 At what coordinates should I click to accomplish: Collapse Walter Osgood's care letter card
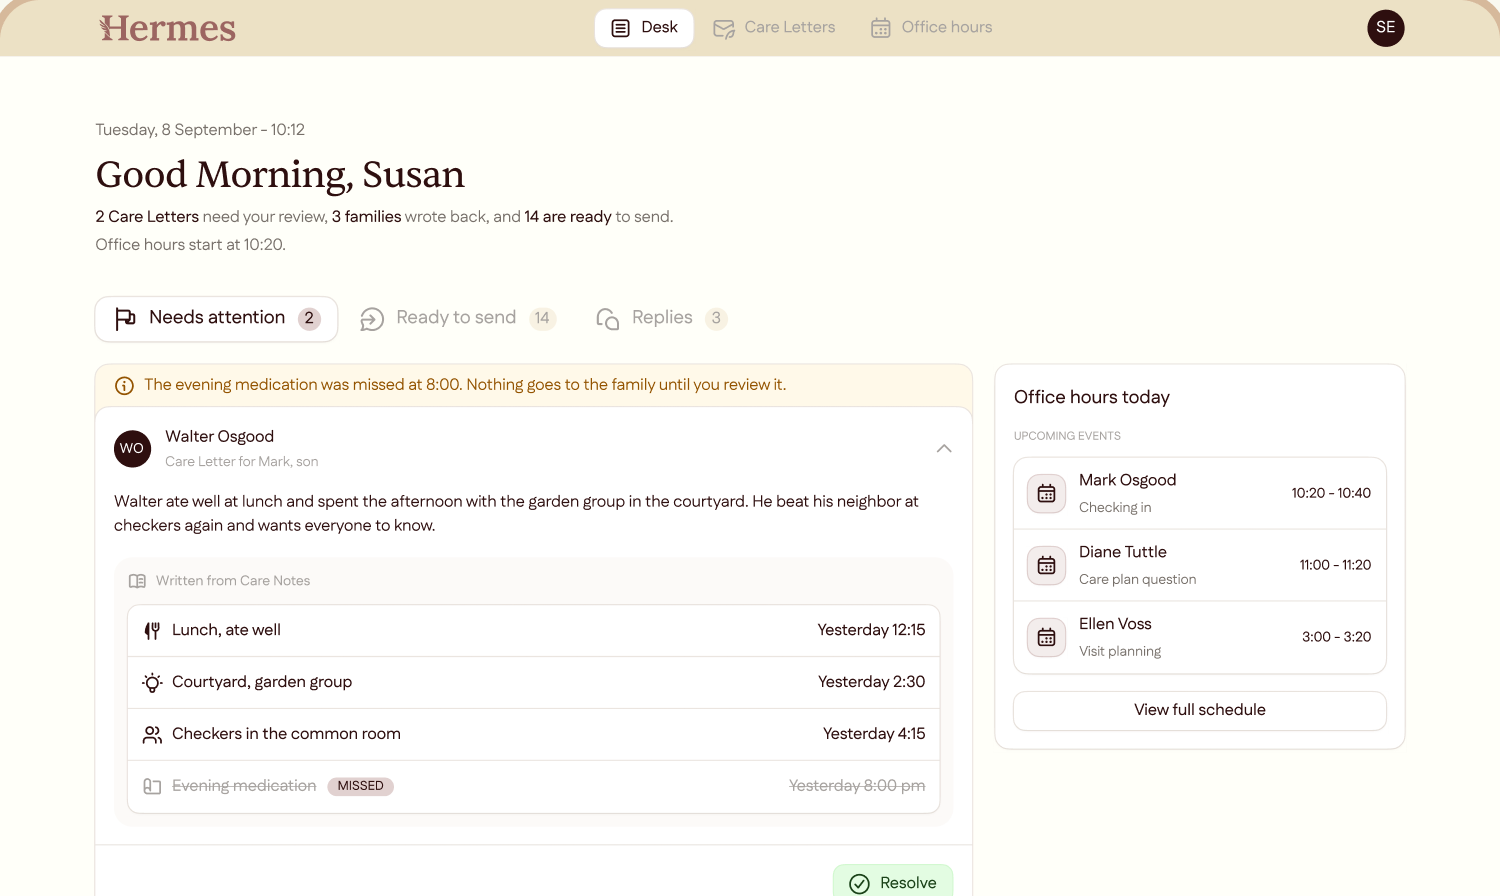[944, 448]
